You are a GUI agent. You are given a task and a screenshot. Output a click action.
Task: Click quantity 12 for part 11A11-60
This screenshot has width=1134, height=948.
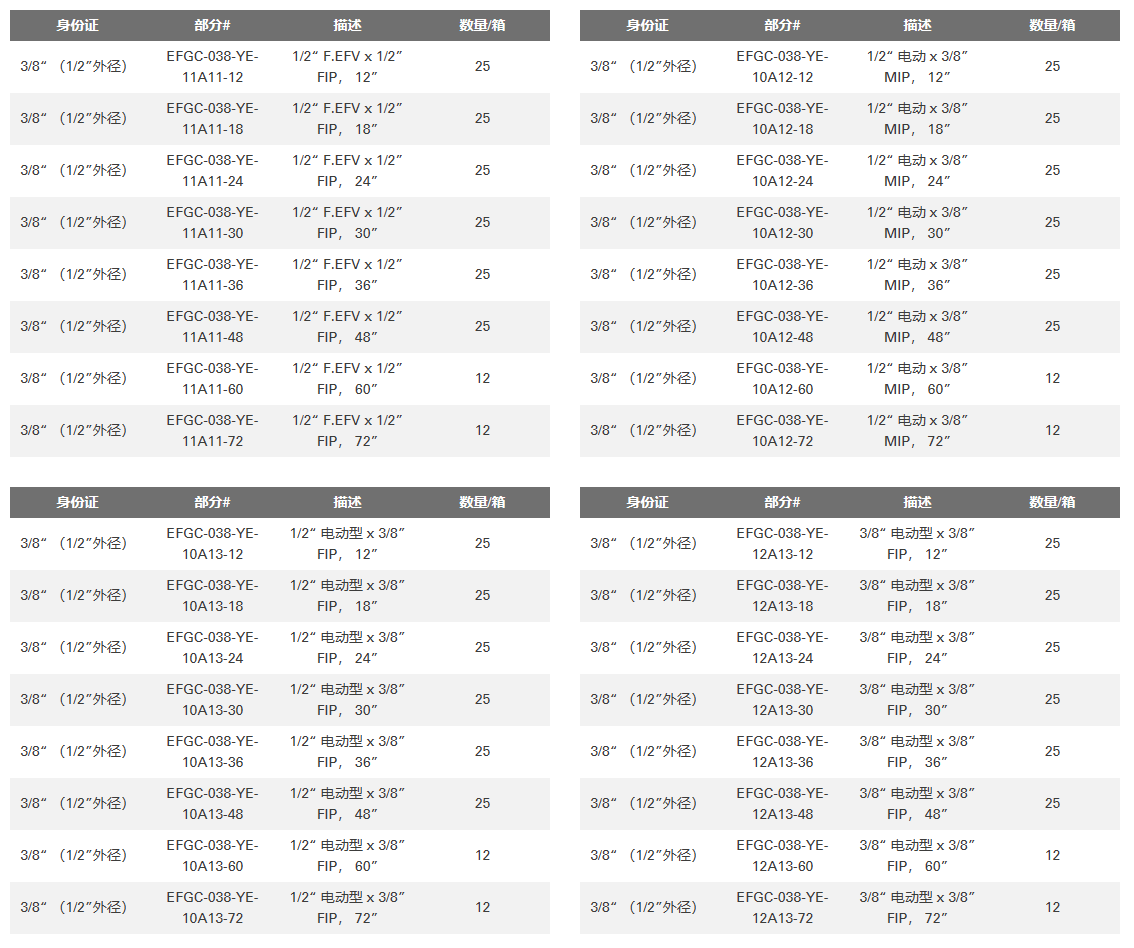(482, 379)
